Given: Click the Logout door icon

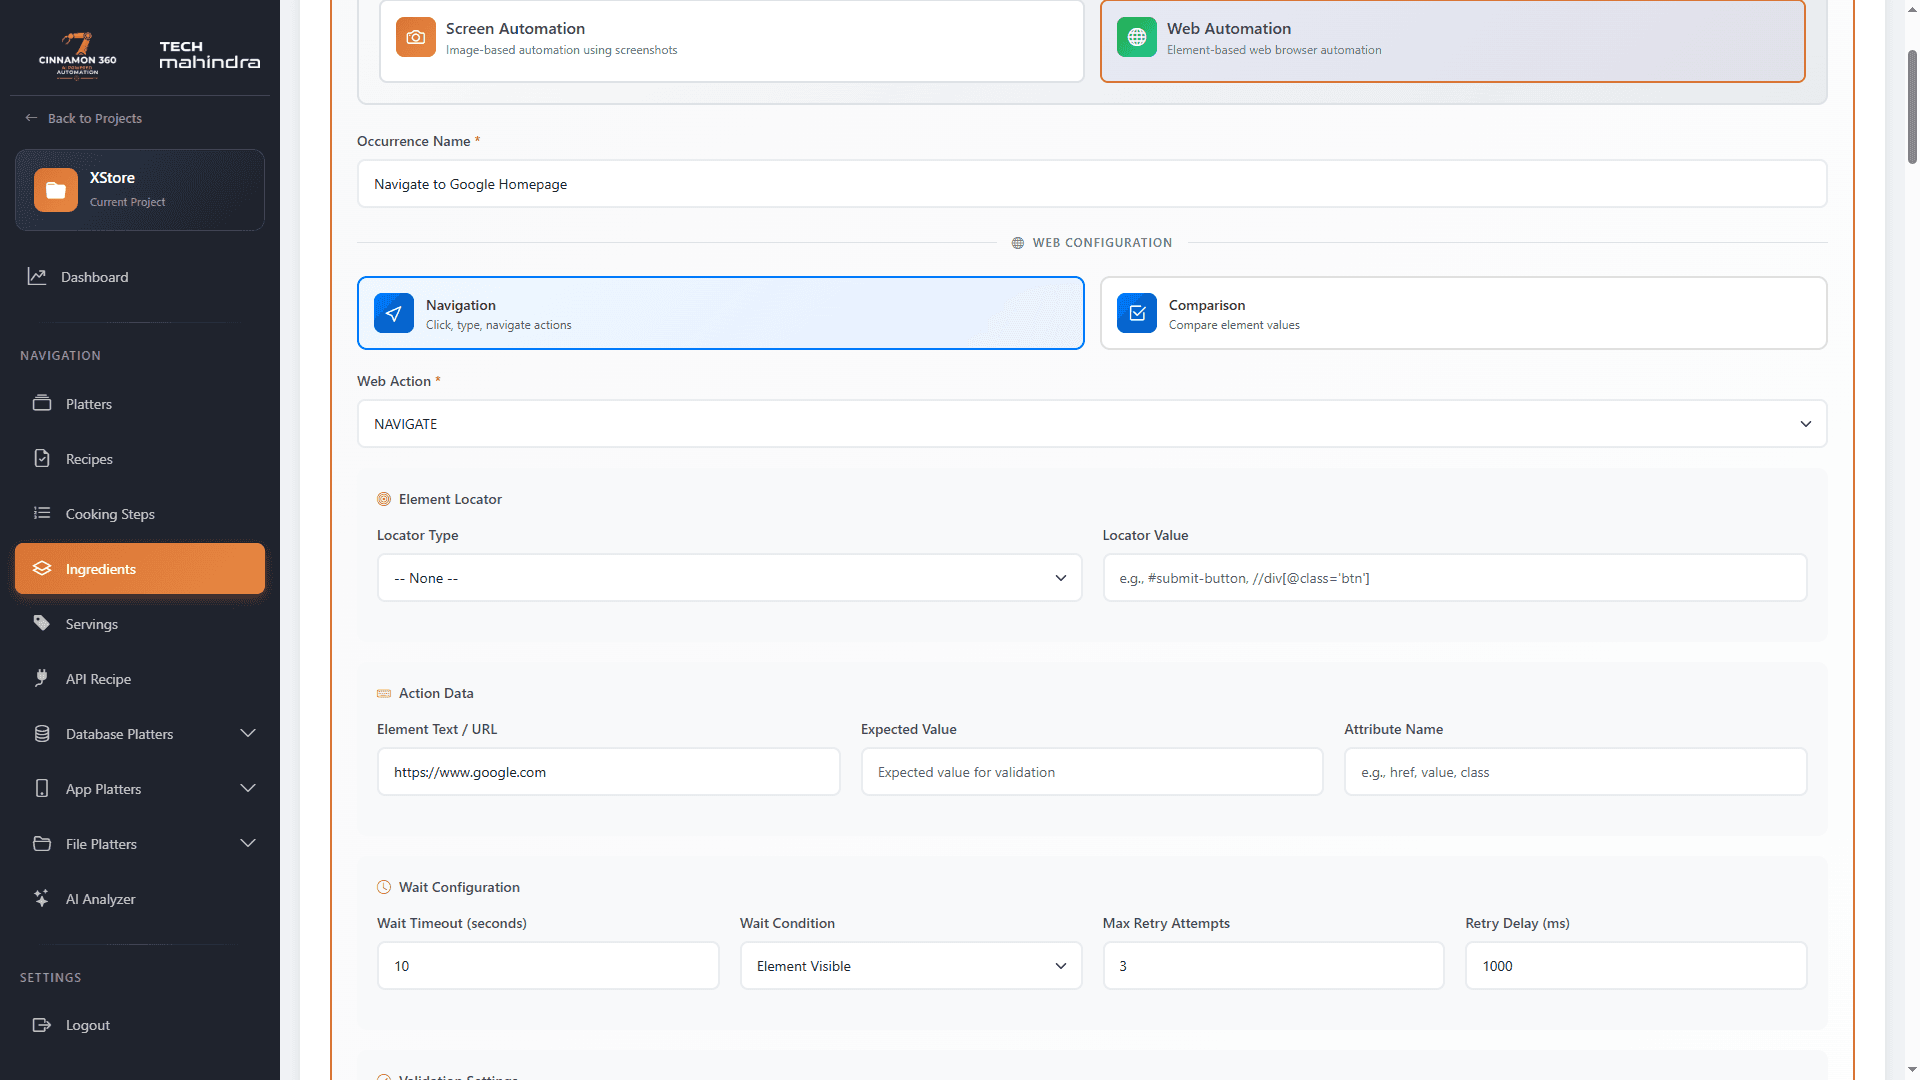Looking at the screenshot, I should [x=42, y=1024].
